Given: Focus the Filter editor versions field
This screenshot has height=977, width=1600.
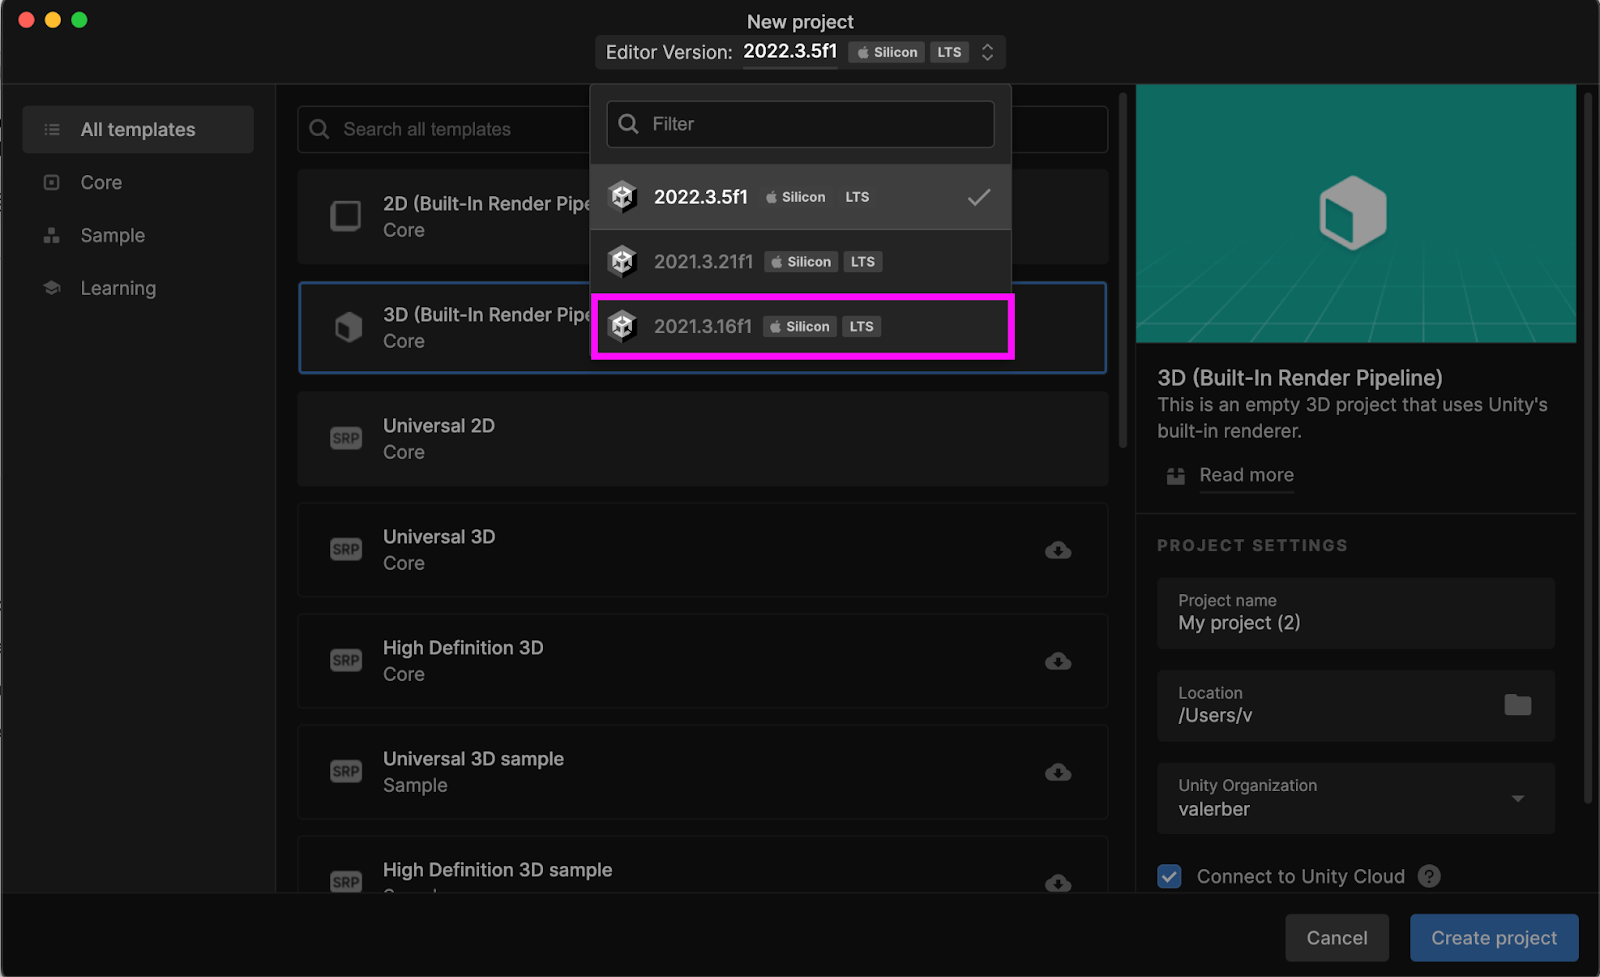Looking at the screenshot, I should point(800,124).
